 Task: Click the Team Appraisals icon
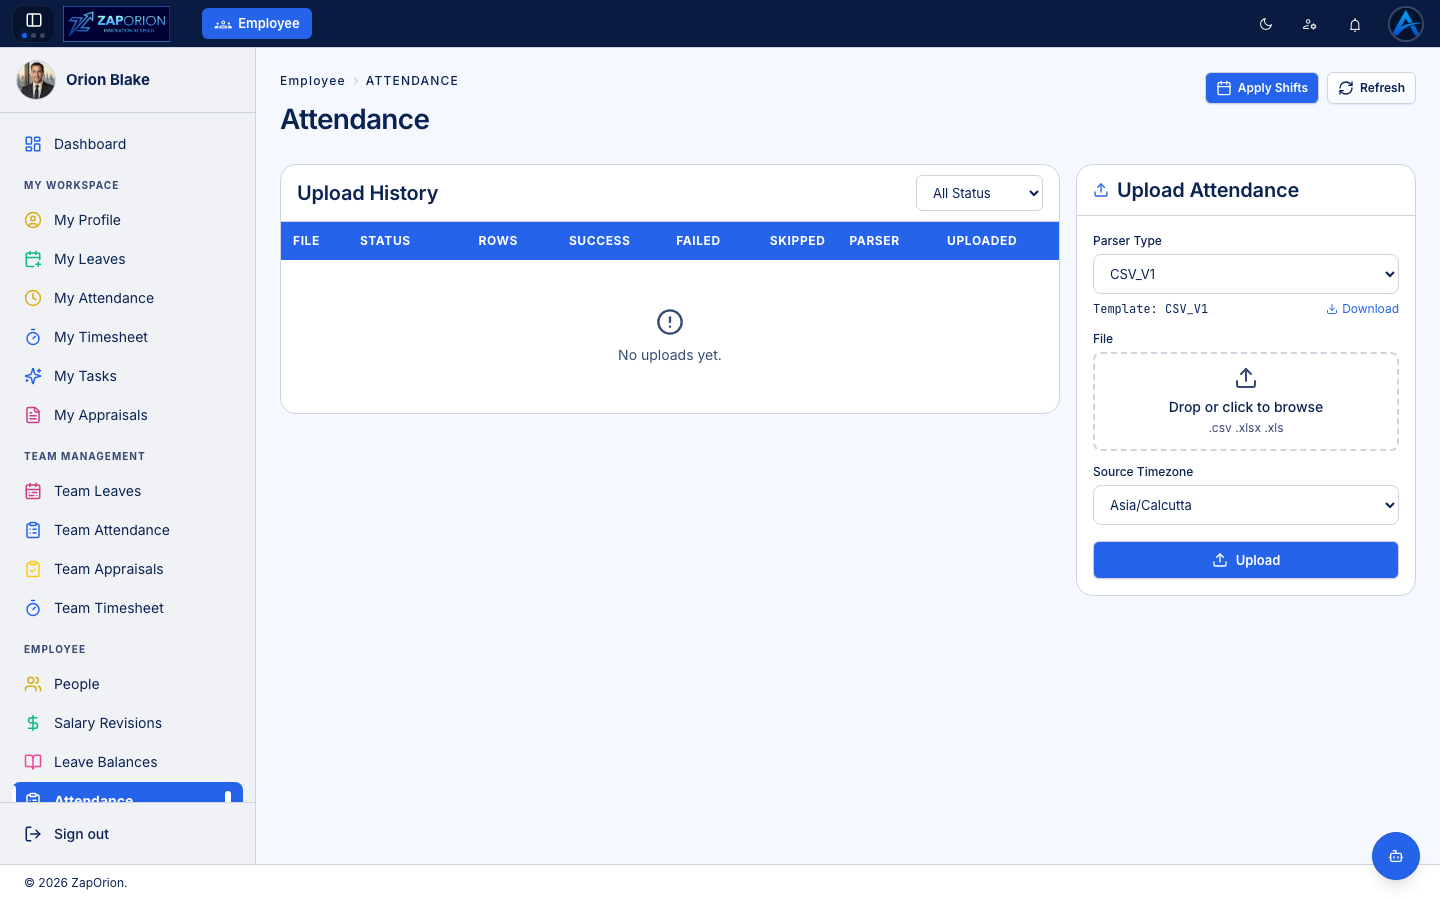(33, 569)
